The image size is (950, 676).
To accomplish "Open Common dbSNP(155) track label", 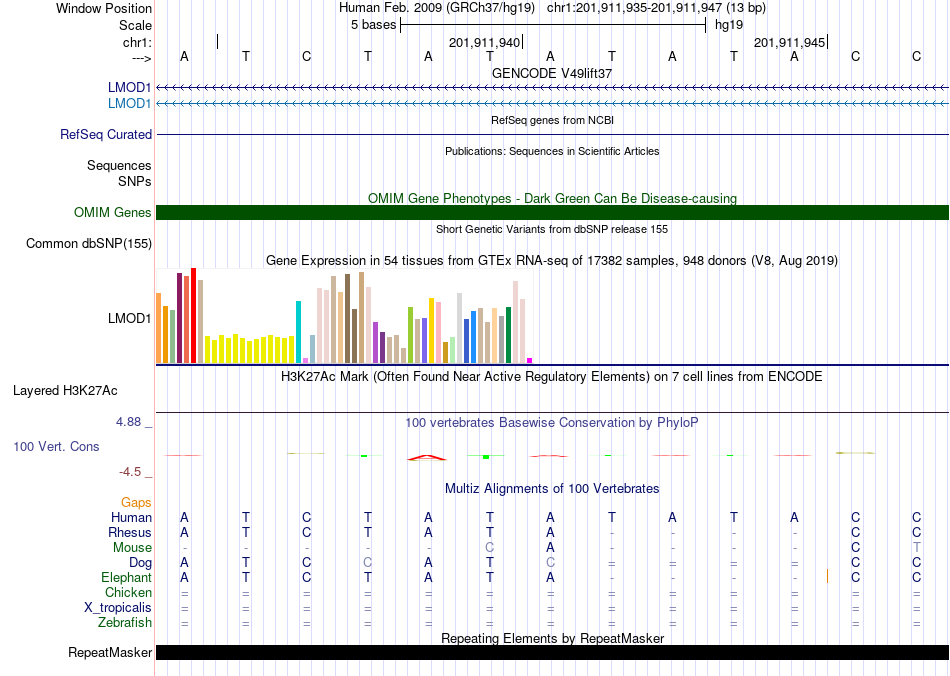I will click(x=88, y=244).
